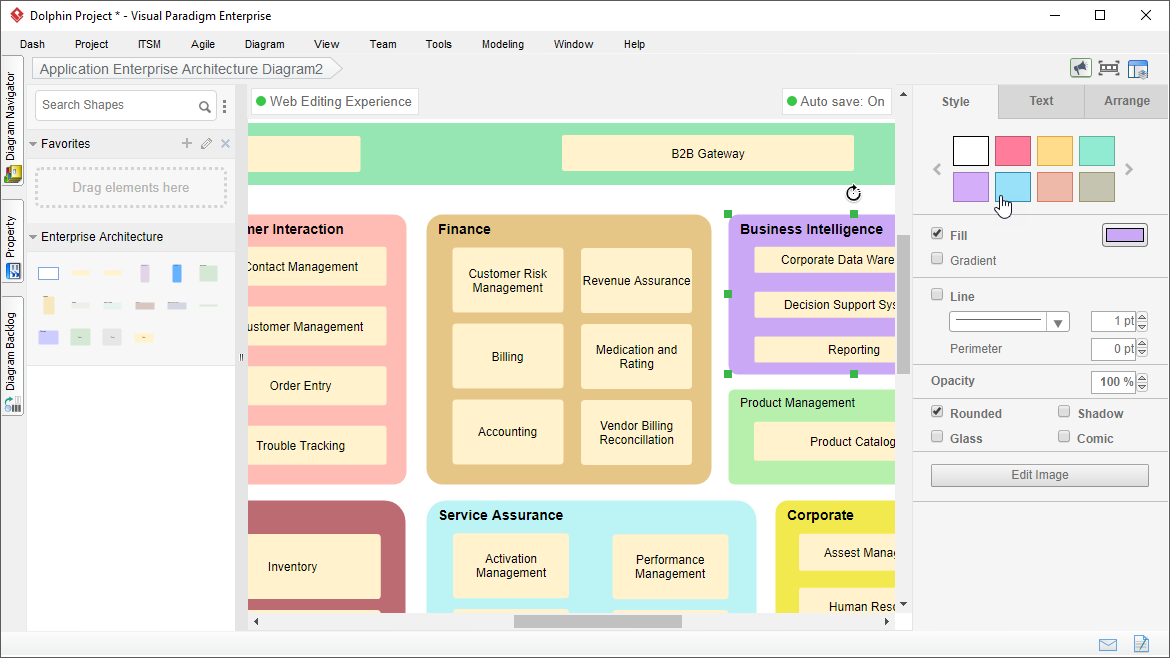Screen dimensions: 1170x658
Task: Click the fit-to-width toolbar icon
Action: (1109, 68)
